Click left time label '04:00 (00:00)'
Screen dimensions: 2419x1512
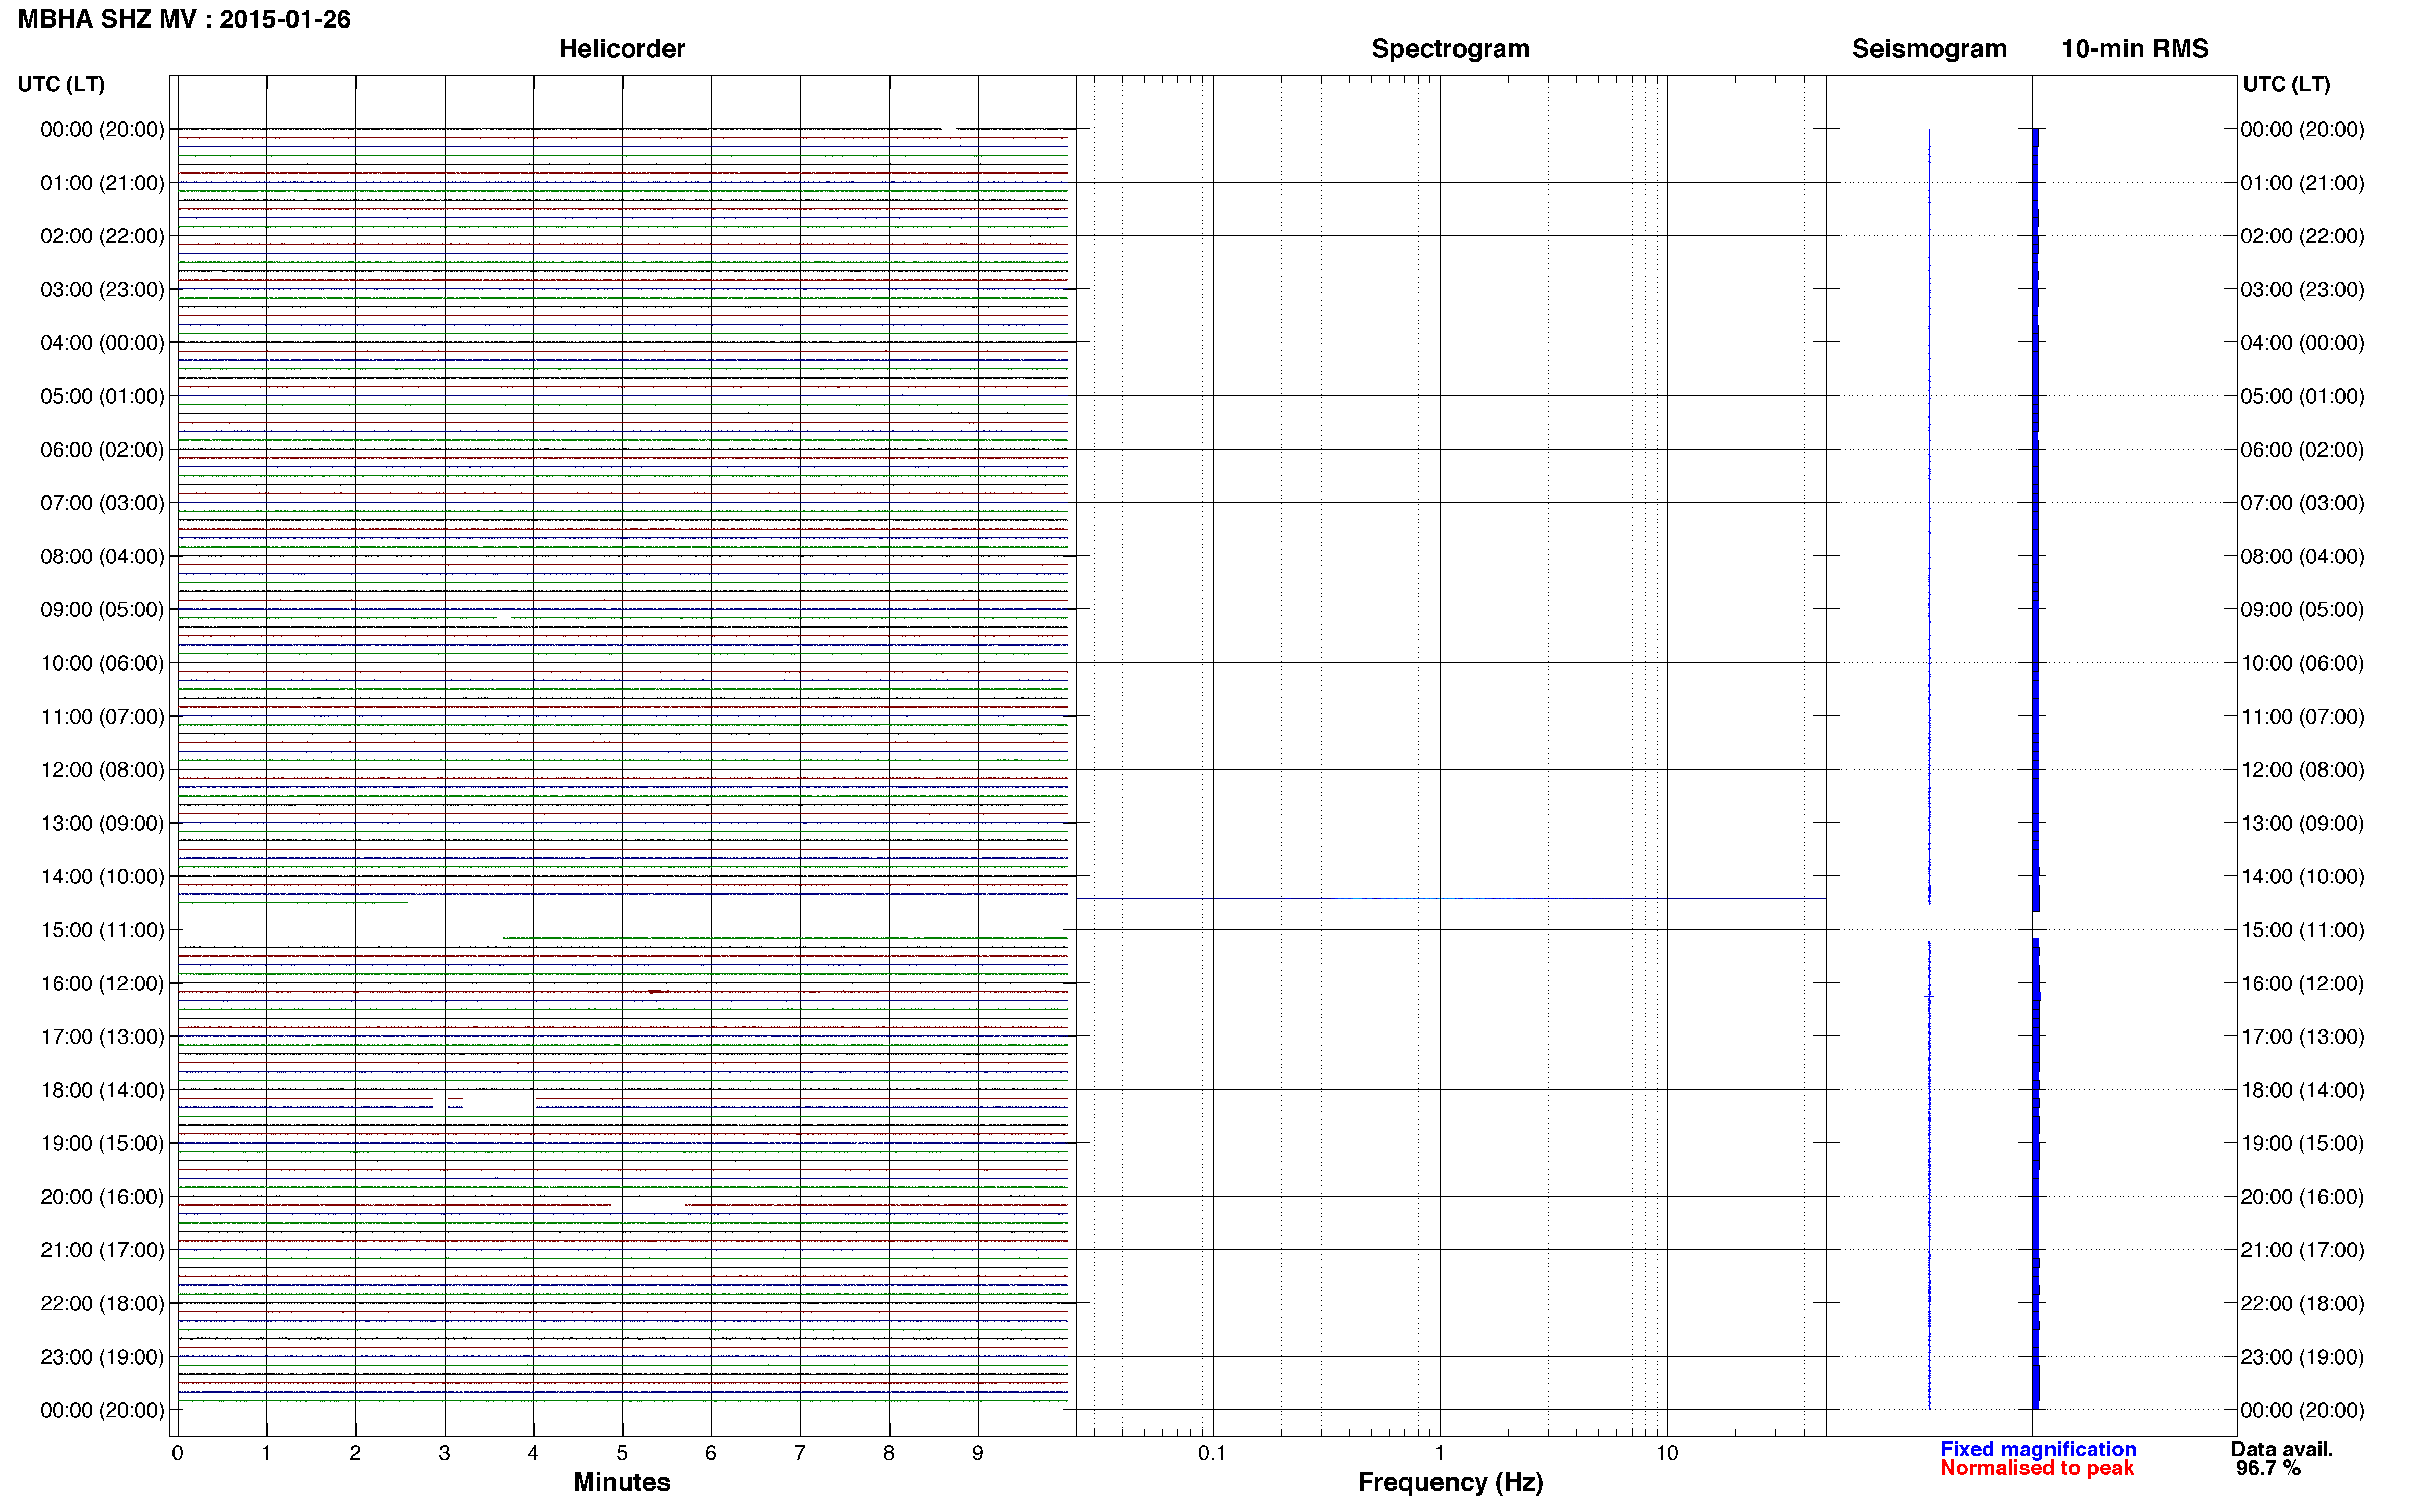click(x=102, y=343)
